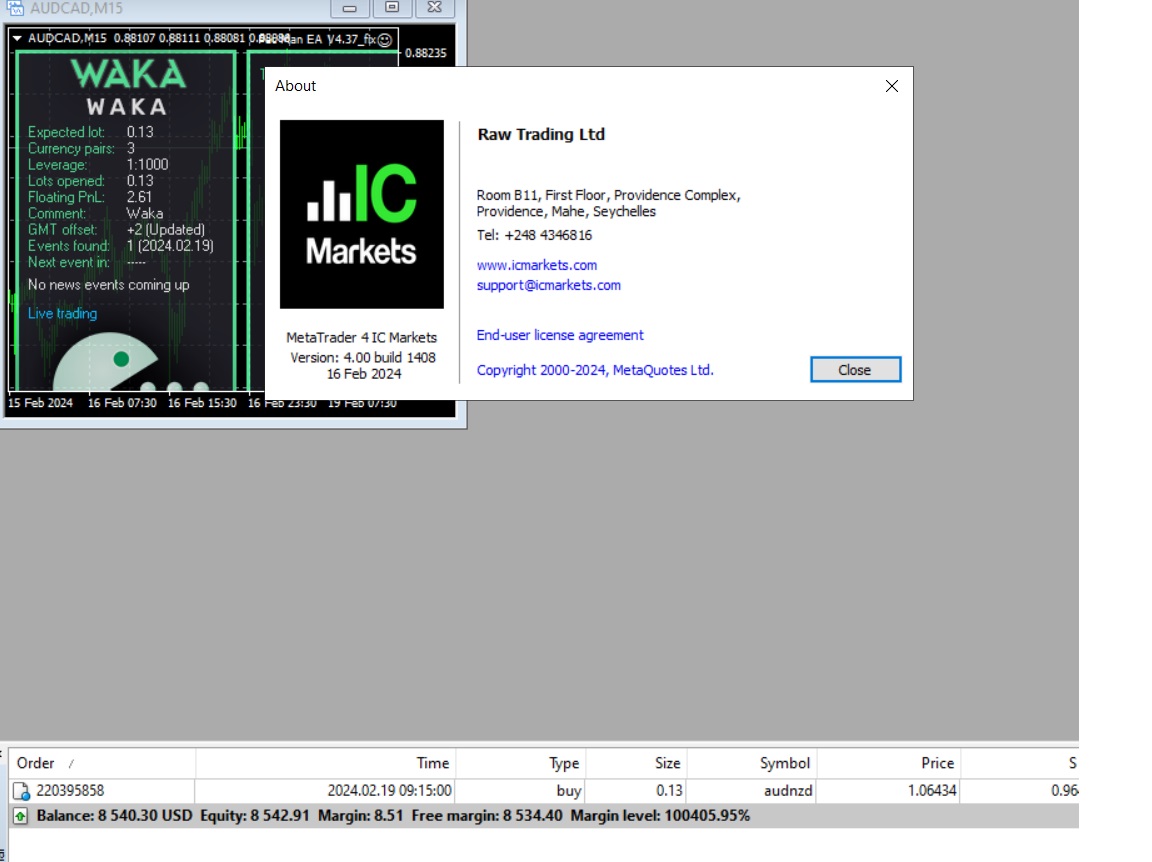Click the open time 2024.02.19 09:15:00
The height and width of the screenshot is (862, 1152).
pos(389,791)
